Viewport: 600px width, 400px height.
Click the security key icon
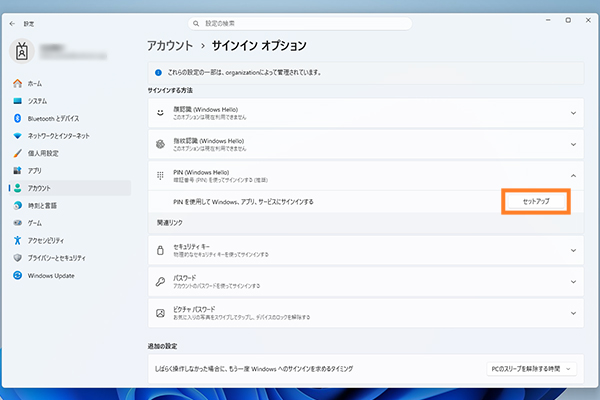(x=160, y=250)
